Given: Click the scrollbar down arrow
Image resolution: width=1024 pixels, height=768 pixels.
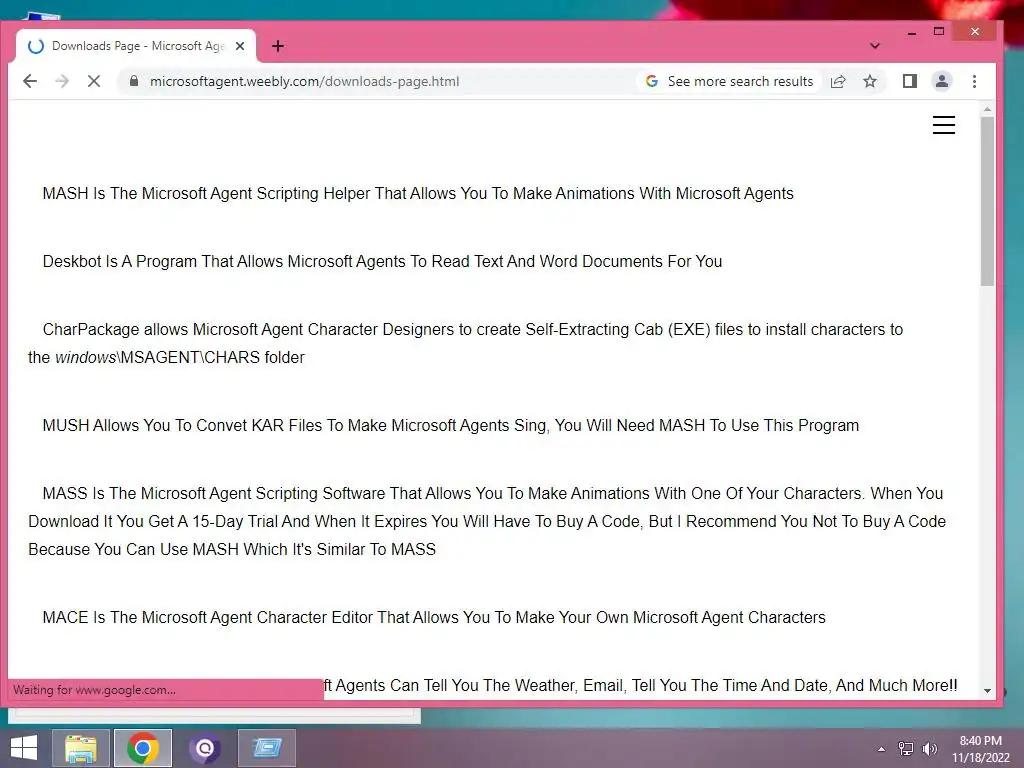Looking at the screenshot, I should point(987,690).
